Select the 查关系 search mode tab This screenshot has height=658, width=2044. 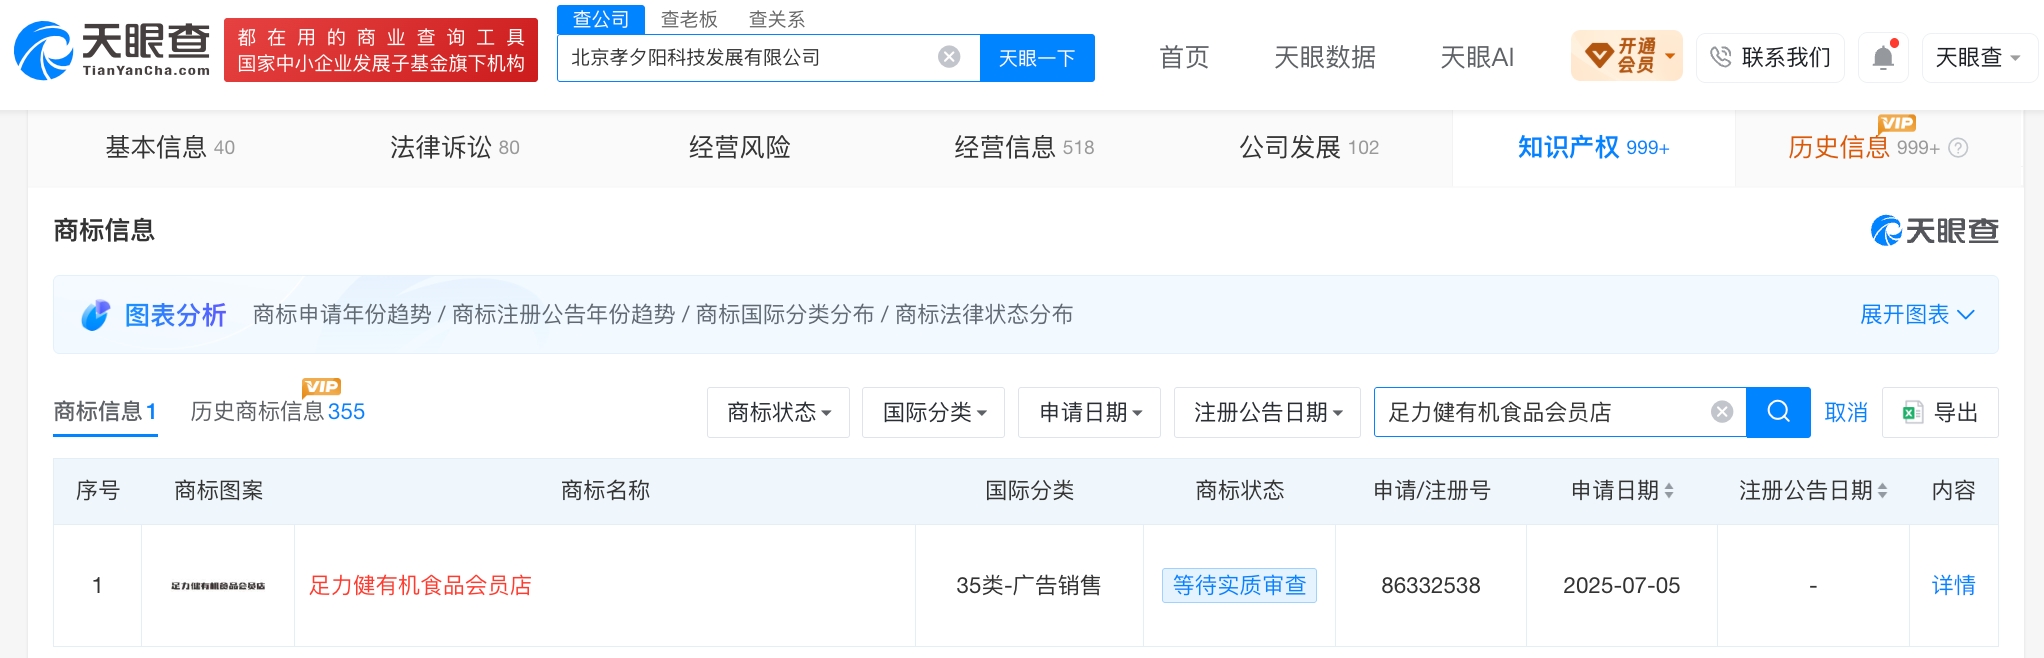point(777,19)
